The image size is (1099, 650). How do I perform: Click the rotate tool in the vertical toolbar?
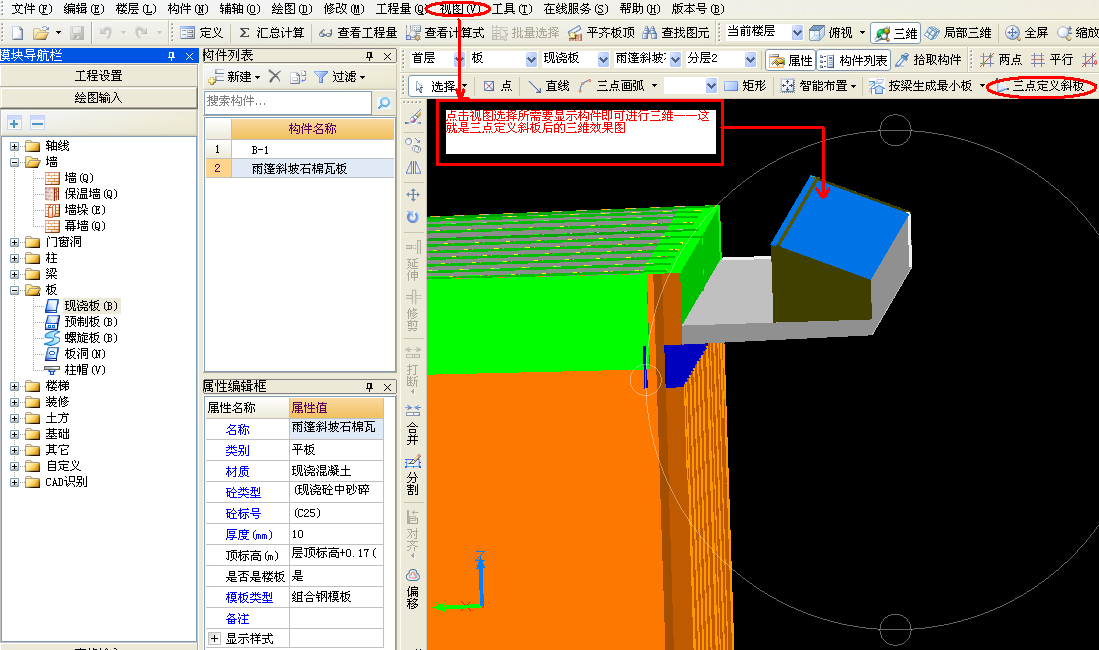pos(413,217)
